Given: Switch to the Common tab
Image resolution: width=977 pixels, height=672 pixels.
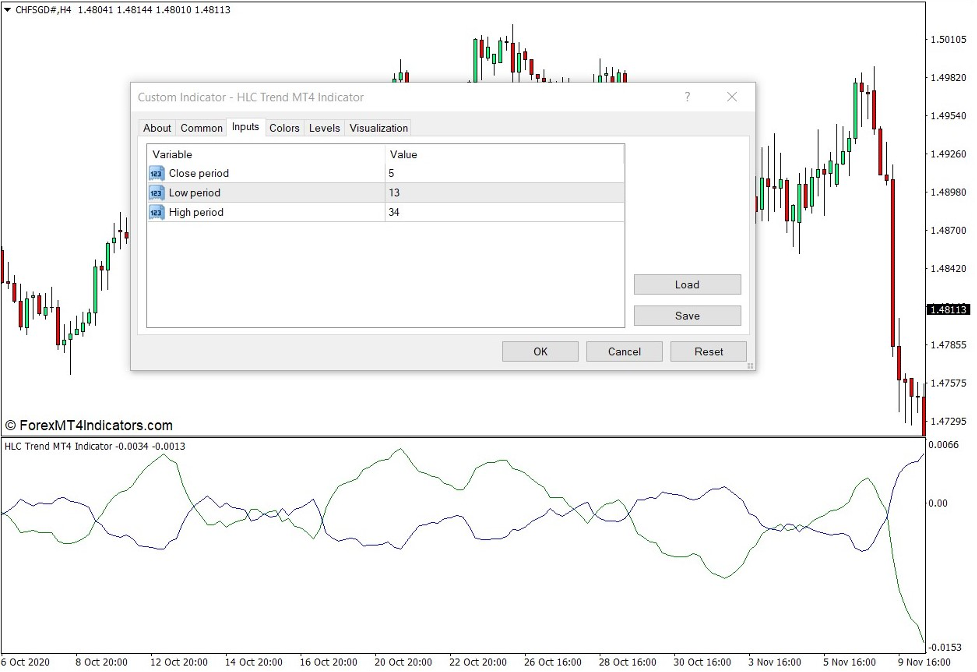Looking at the screenshot, I should [200, 128].
